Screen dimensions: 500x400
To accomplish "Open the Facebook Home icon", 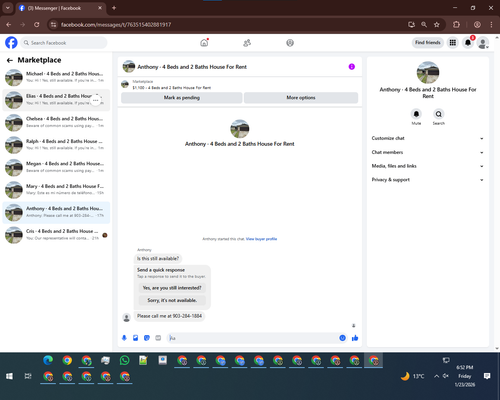I will click(204, 43).
